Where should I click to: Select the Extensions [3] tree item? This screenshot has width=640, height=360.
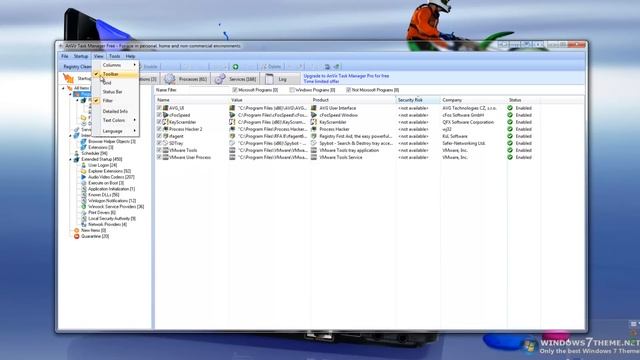[101, 147]
